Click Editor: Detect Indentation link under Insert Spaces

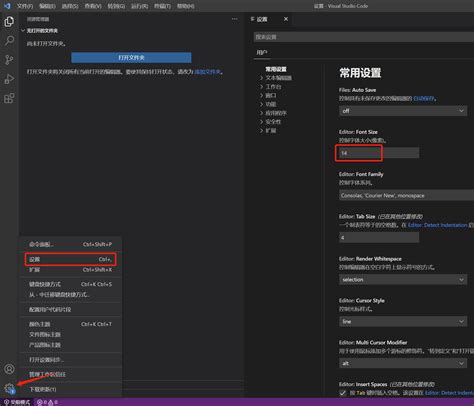449,393
